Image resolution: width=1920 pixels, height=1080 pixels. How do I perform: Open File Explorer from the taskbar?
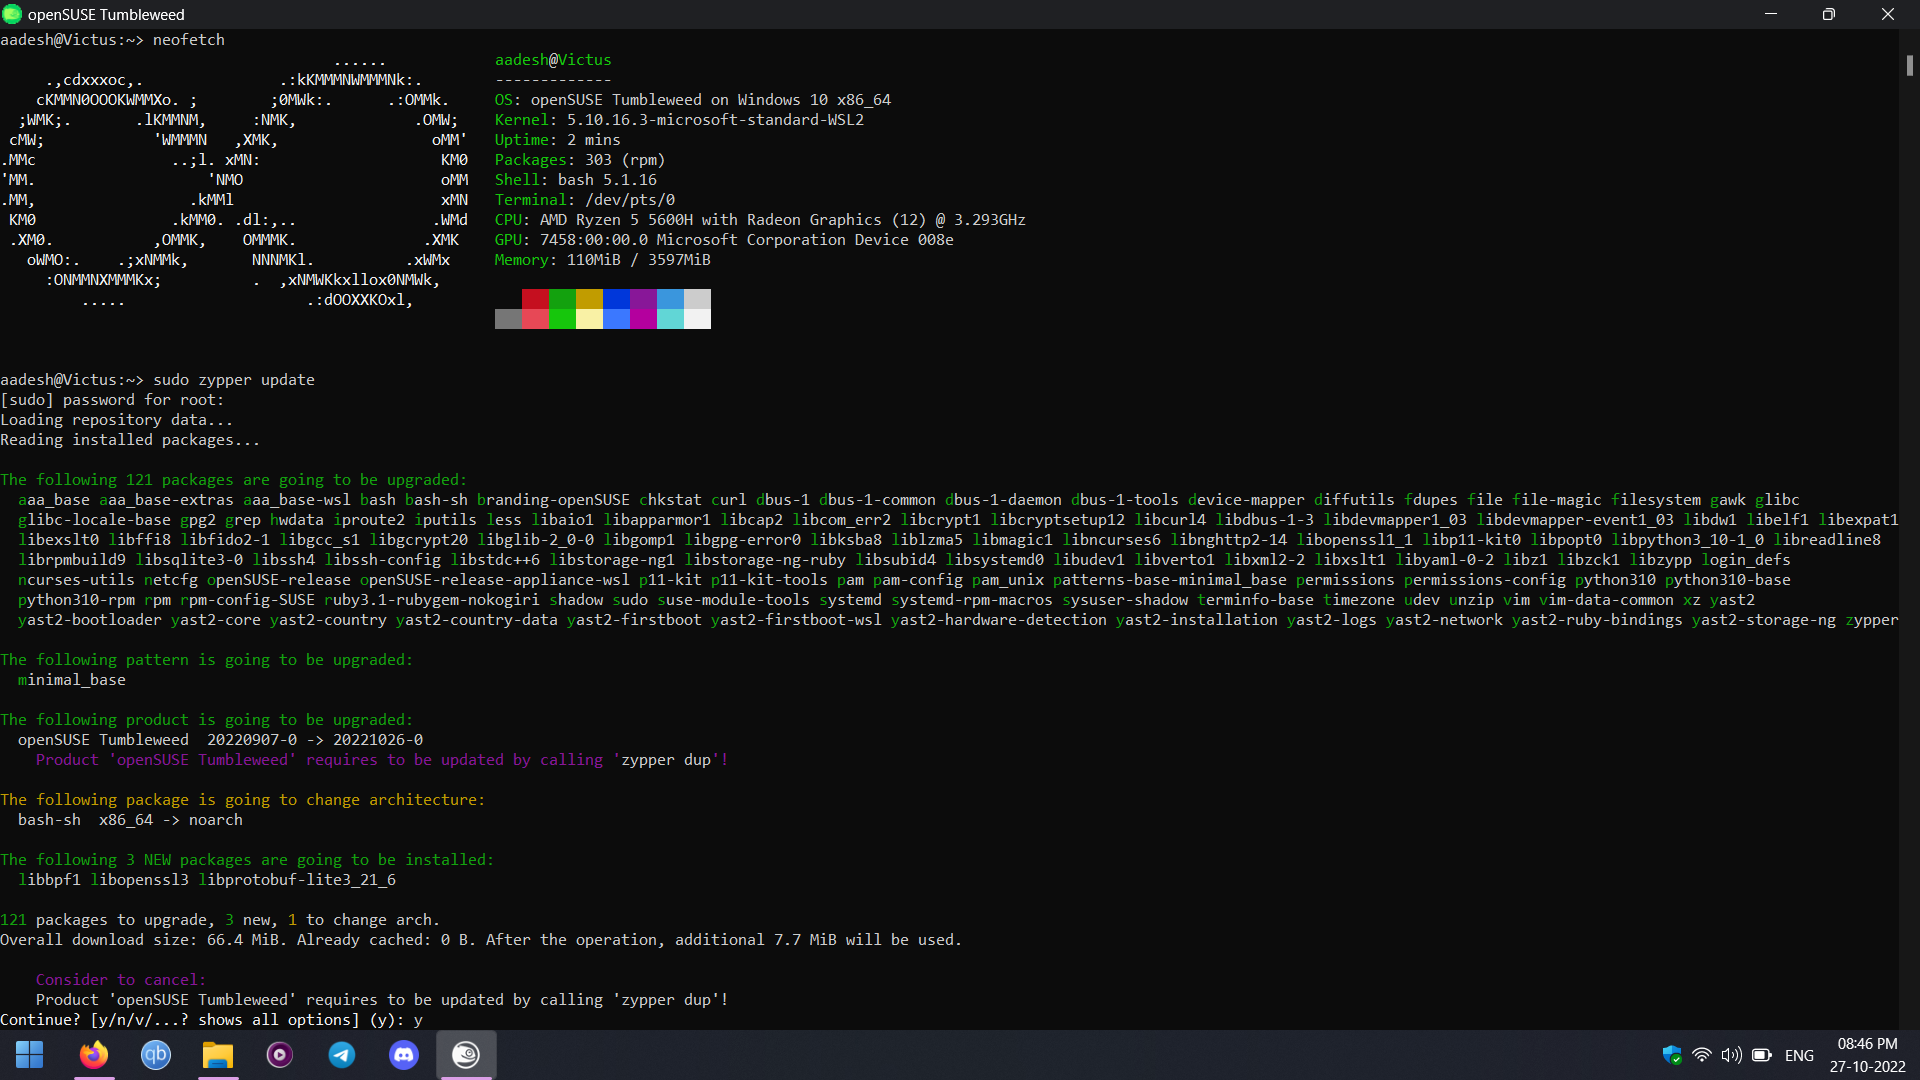coord(217,1055)
